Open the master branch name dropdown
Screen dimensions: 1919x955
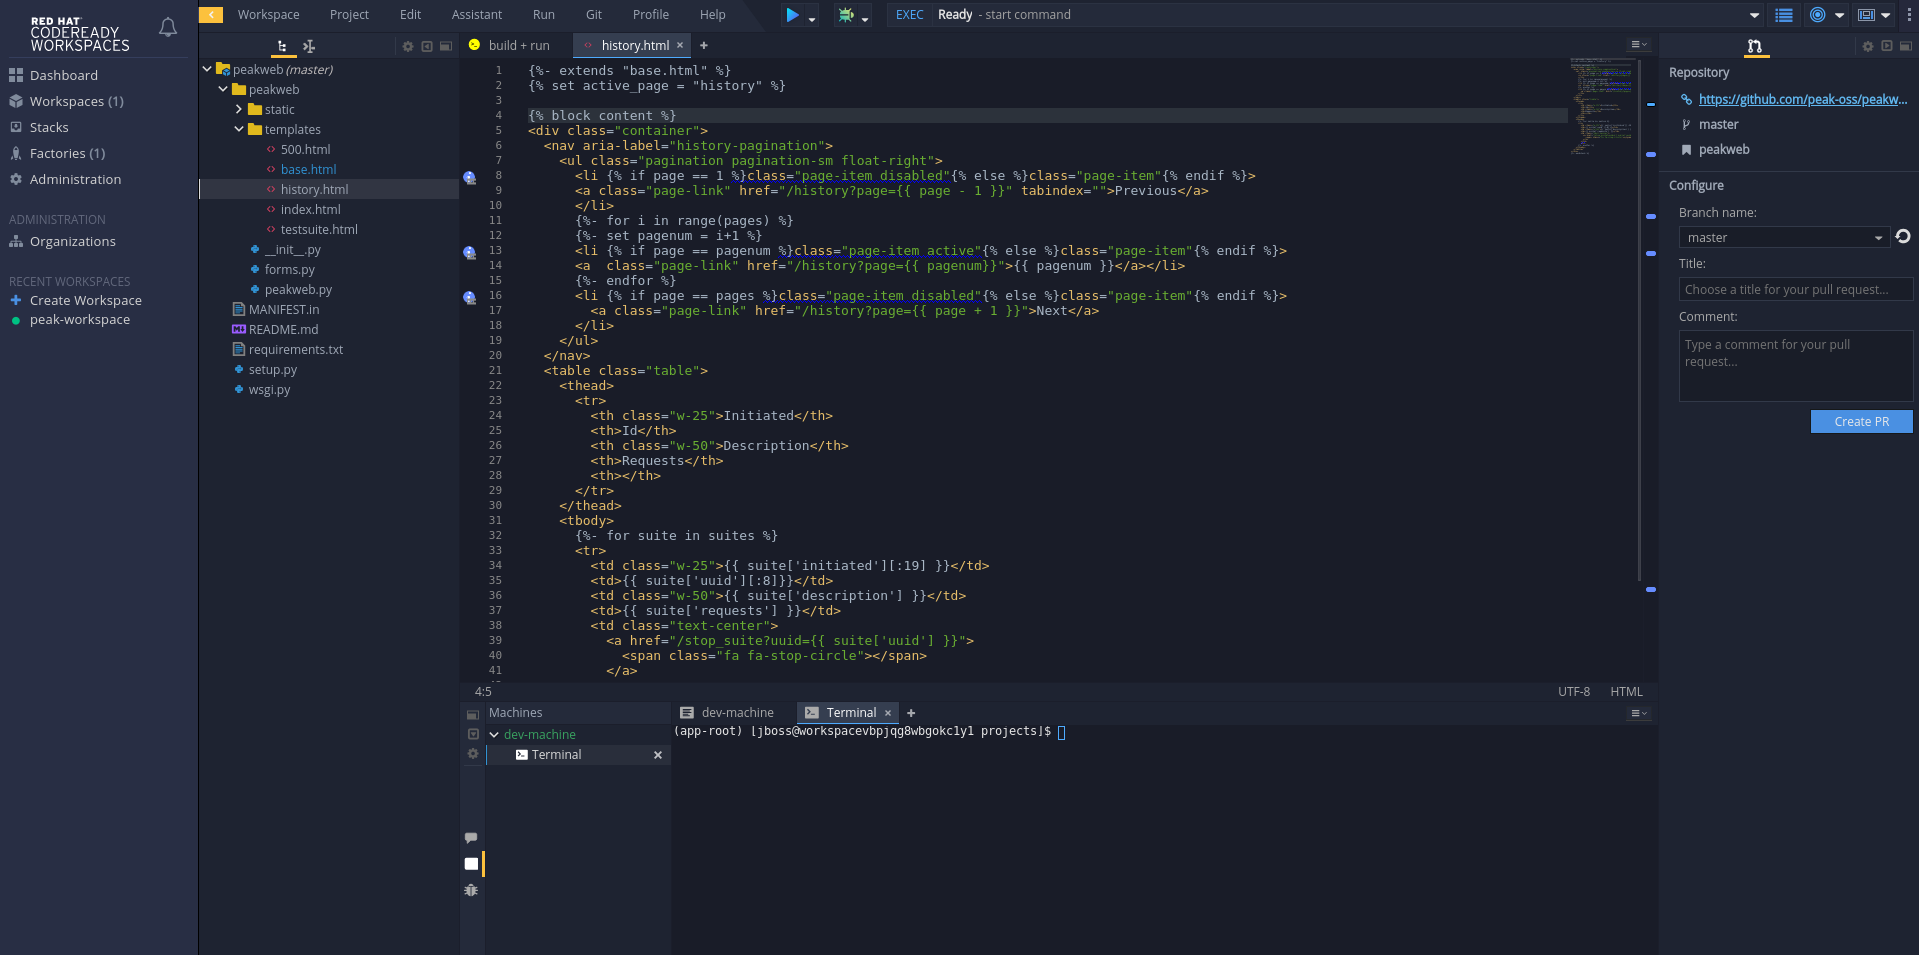tap(1784, 237)
